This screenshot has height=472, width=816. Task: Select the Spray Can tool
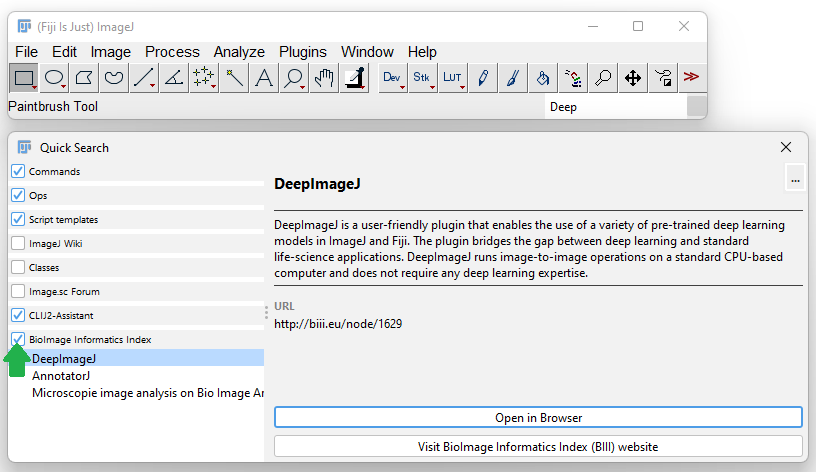[573, 78]
